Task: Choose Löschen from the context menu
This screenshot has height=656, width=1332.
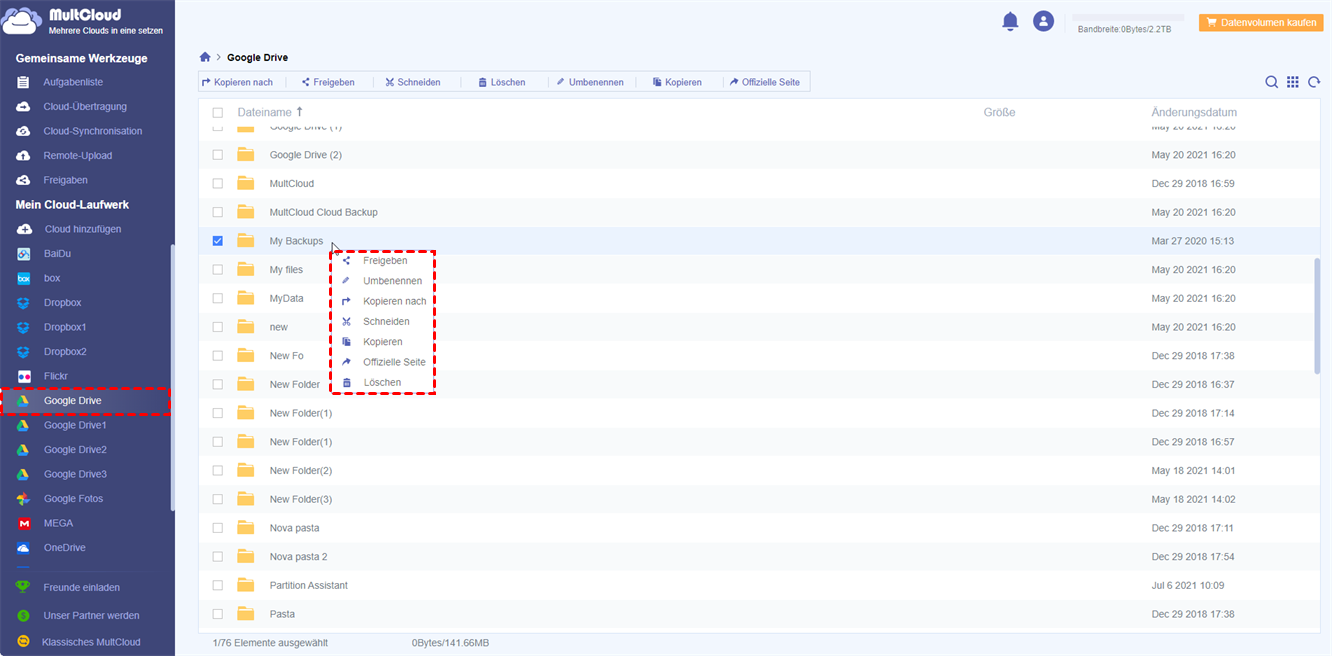Action: [x=384, y=382]
